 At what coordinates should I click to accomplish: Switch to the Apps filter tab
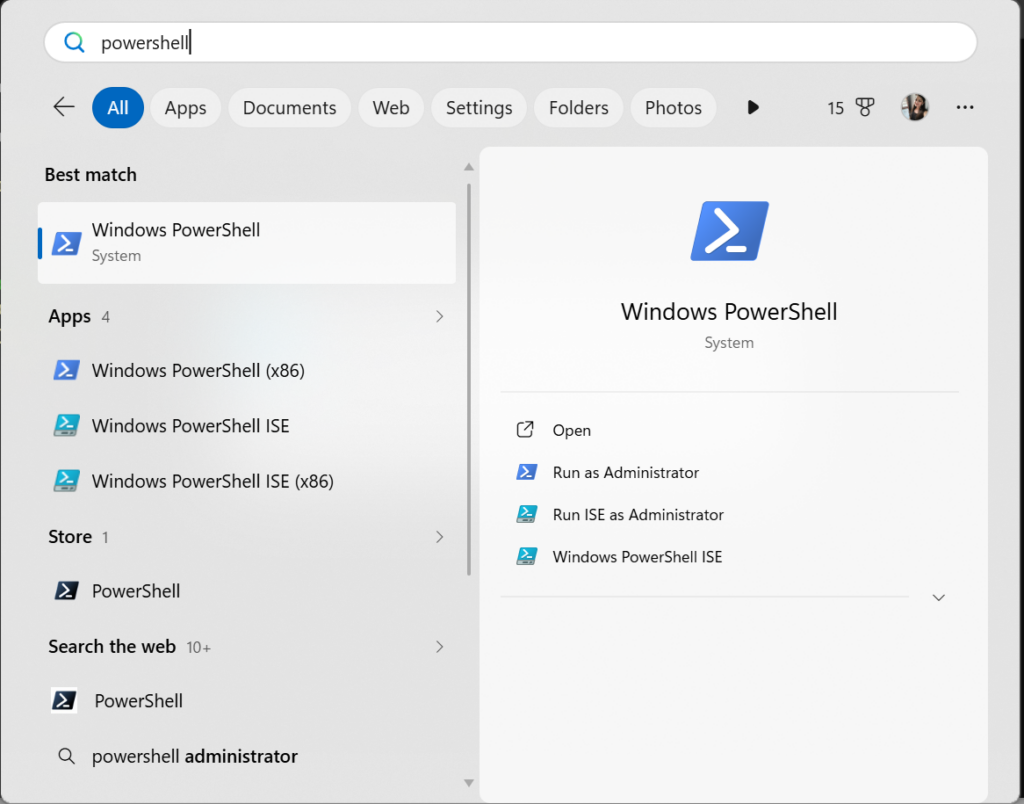coord(185,107)
